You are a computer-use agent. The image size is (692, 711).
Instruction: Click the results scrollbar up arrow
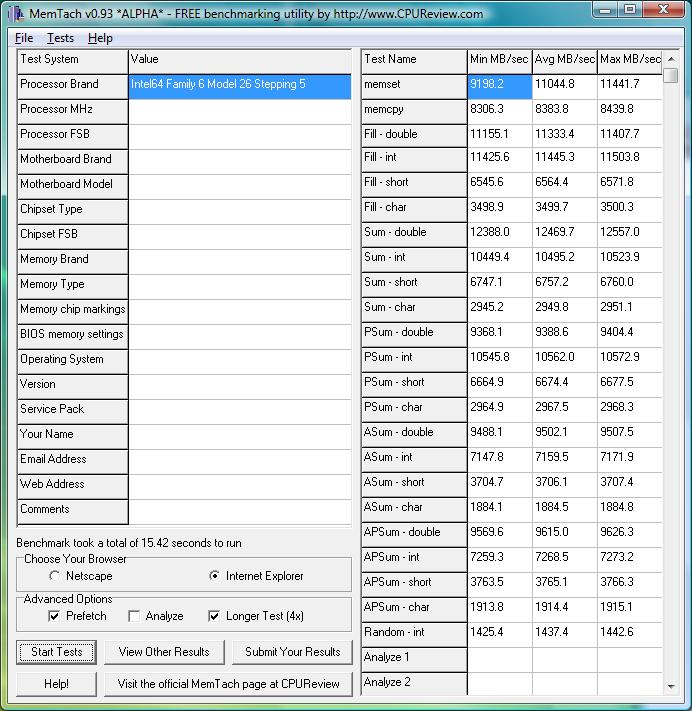pos(670,58)
